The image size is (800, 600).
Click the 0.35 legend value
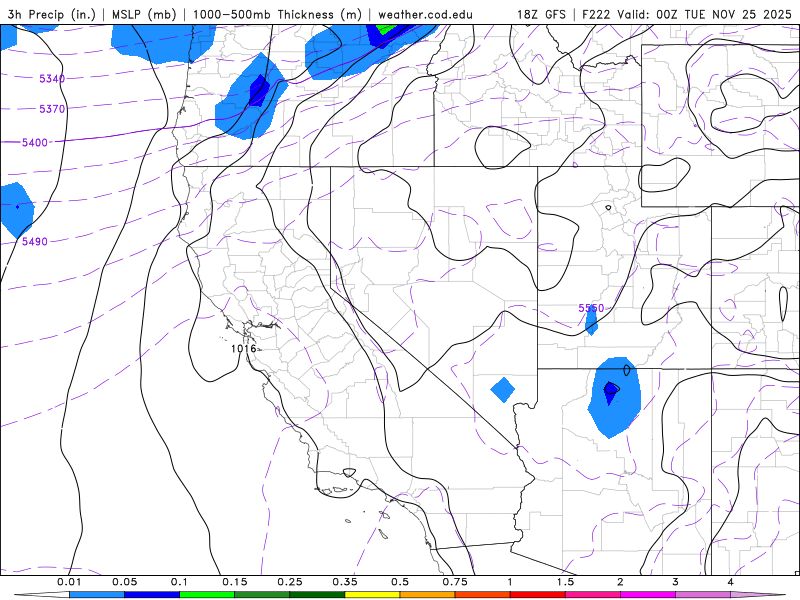(x=345, y=582)
